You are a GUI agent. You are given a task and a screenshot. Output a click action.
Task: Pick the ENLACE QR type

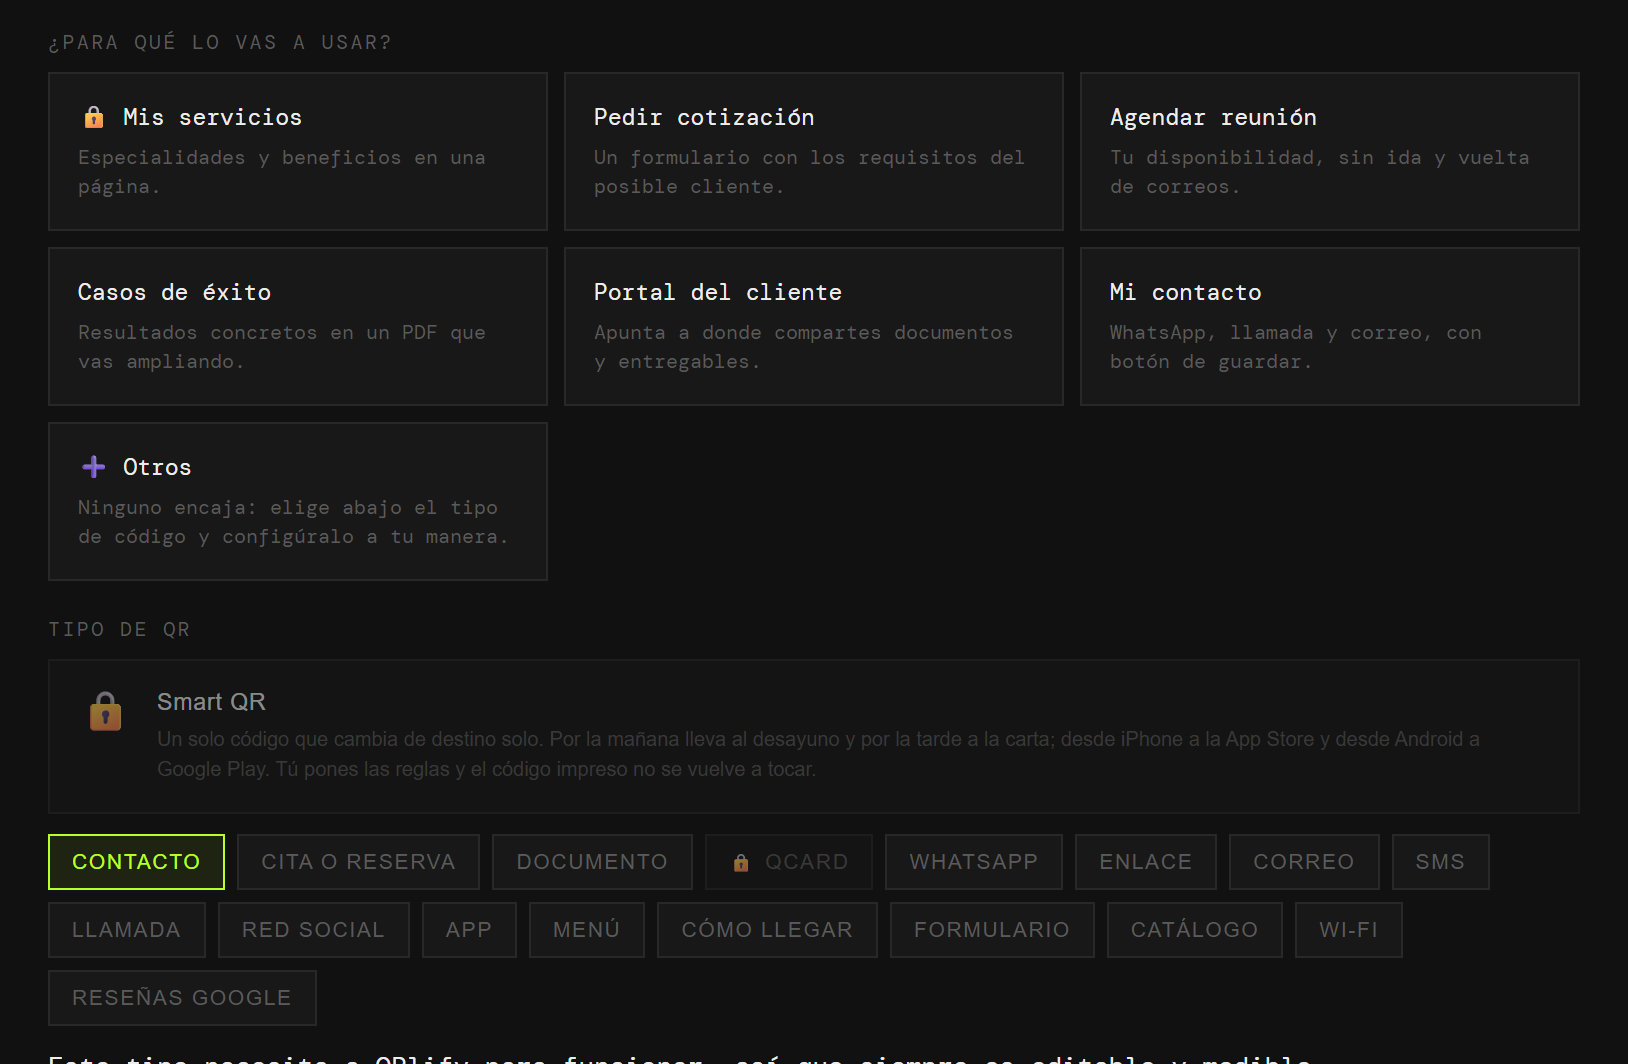click(x=1146, y=862)
